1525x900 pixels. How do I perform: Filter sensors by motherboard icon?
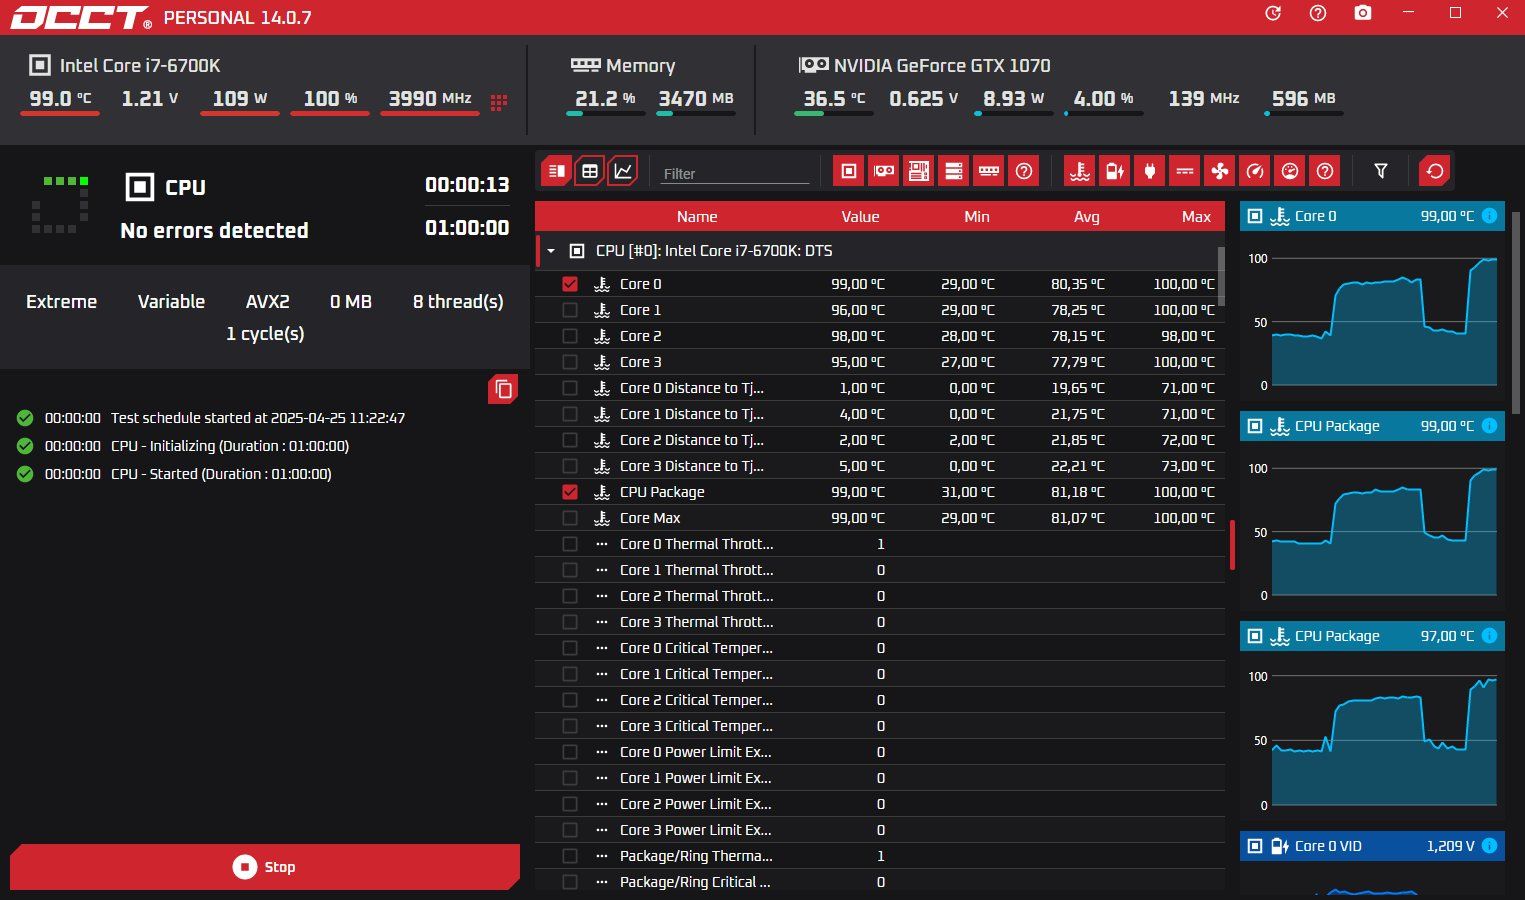click(x=919, y=171)
